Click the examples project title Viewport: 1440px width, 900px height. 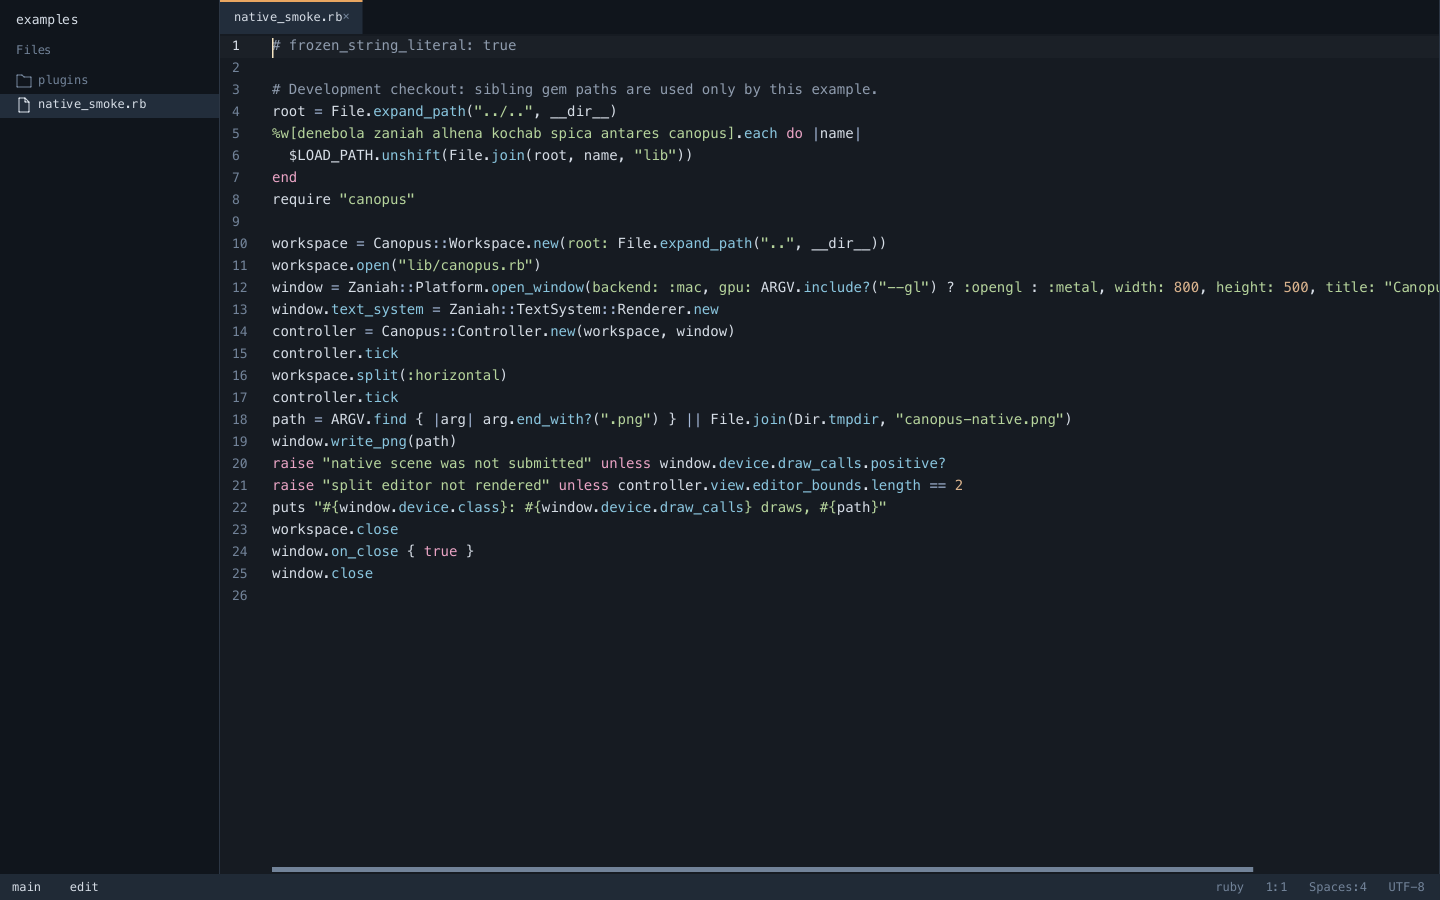click(47, 19)
